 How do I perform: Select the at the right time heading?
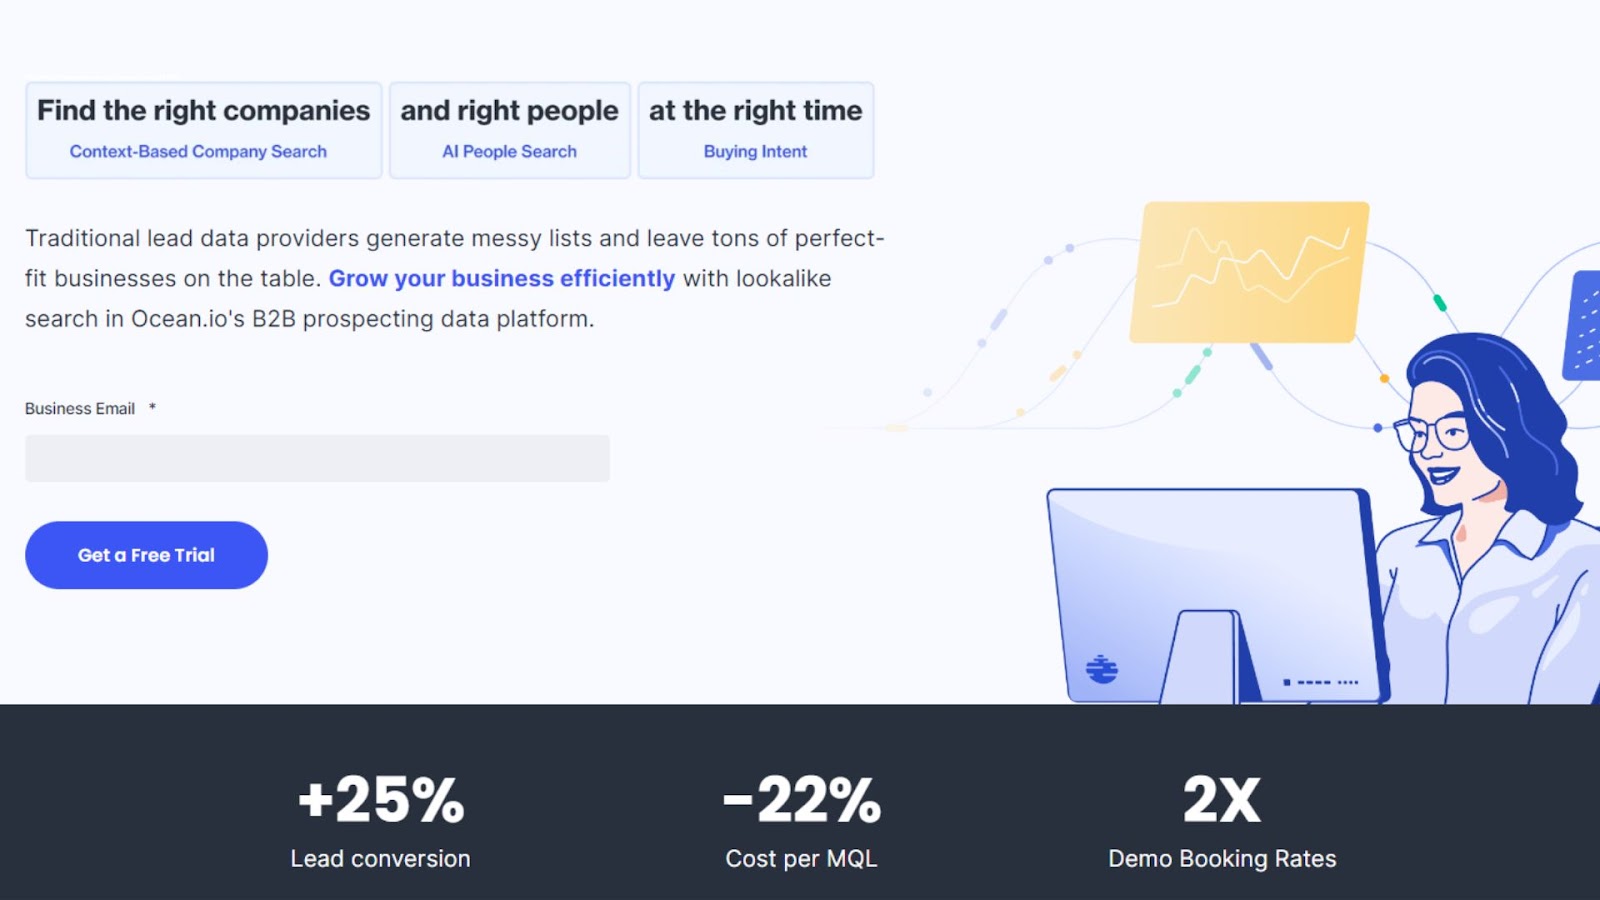(x=754, y=111)
